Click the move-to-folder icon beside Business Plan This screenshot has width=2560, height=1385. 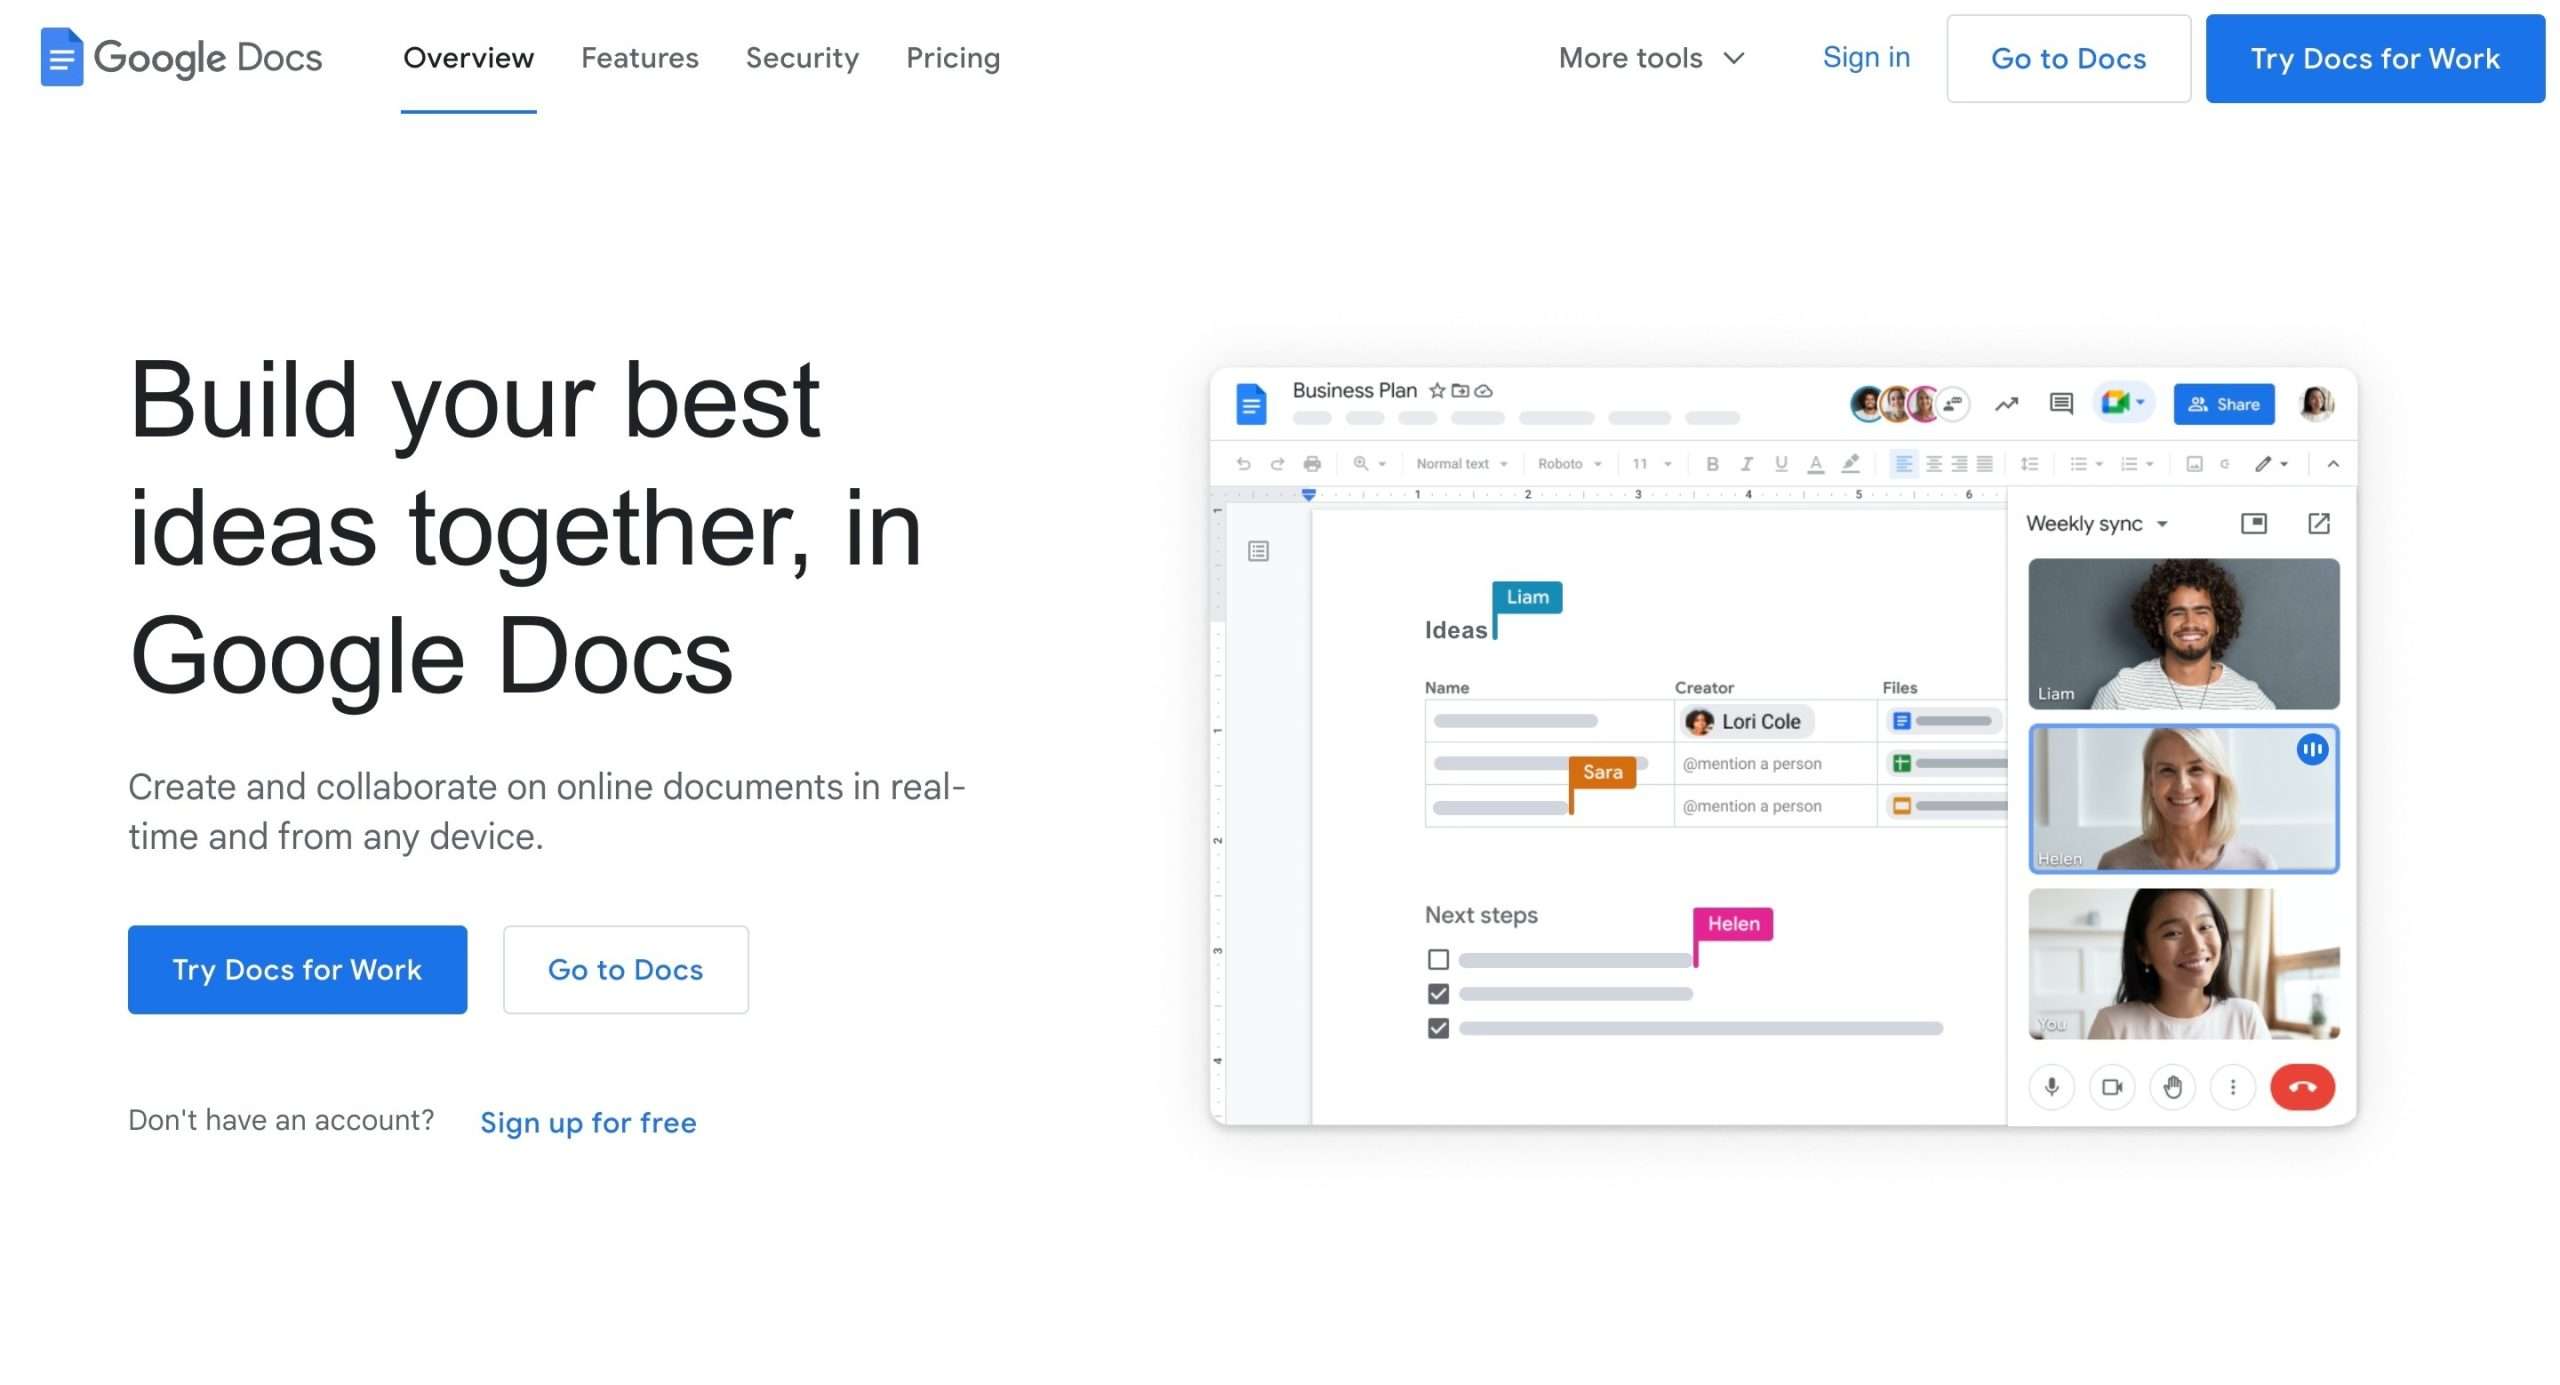point(1460,391)
